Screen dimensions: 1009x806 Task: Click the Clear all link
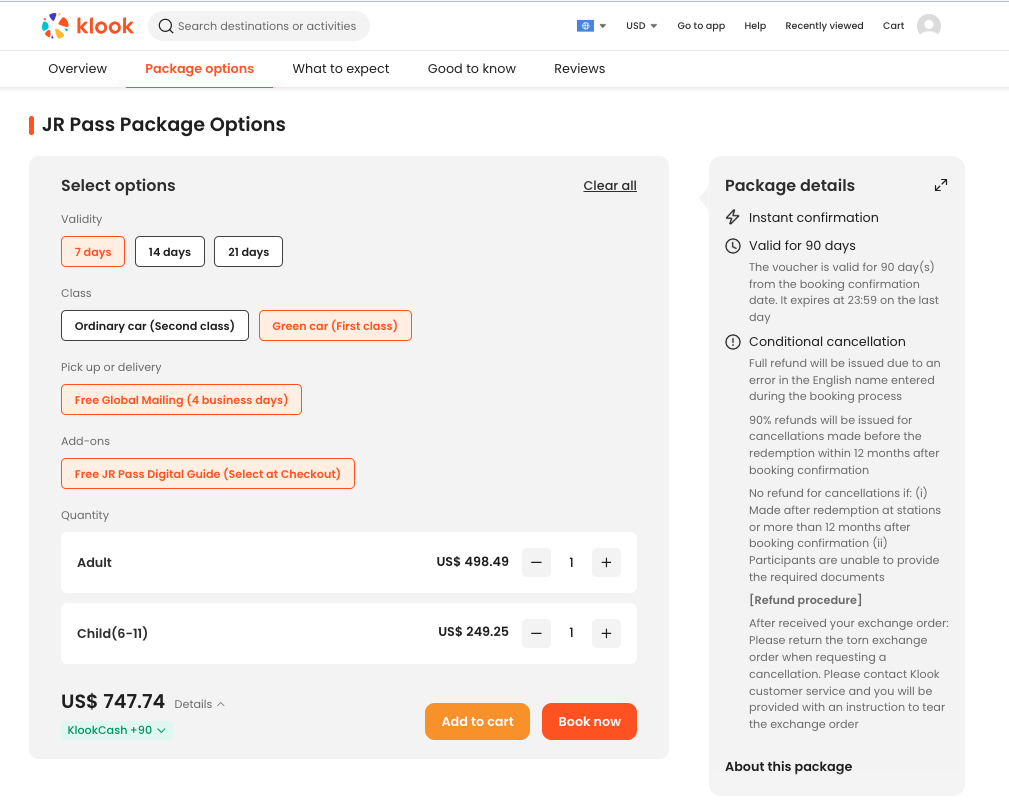tap(610, 186)
